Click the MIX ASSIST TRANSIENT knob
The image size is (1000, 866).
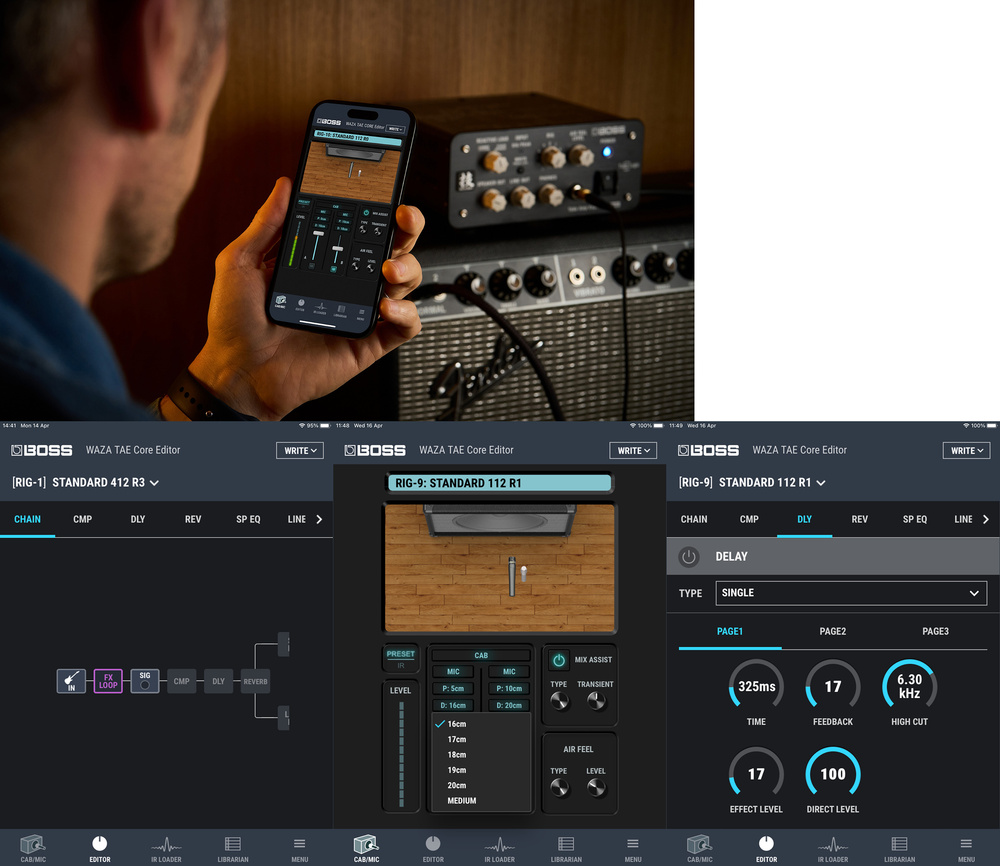point(596,701)
